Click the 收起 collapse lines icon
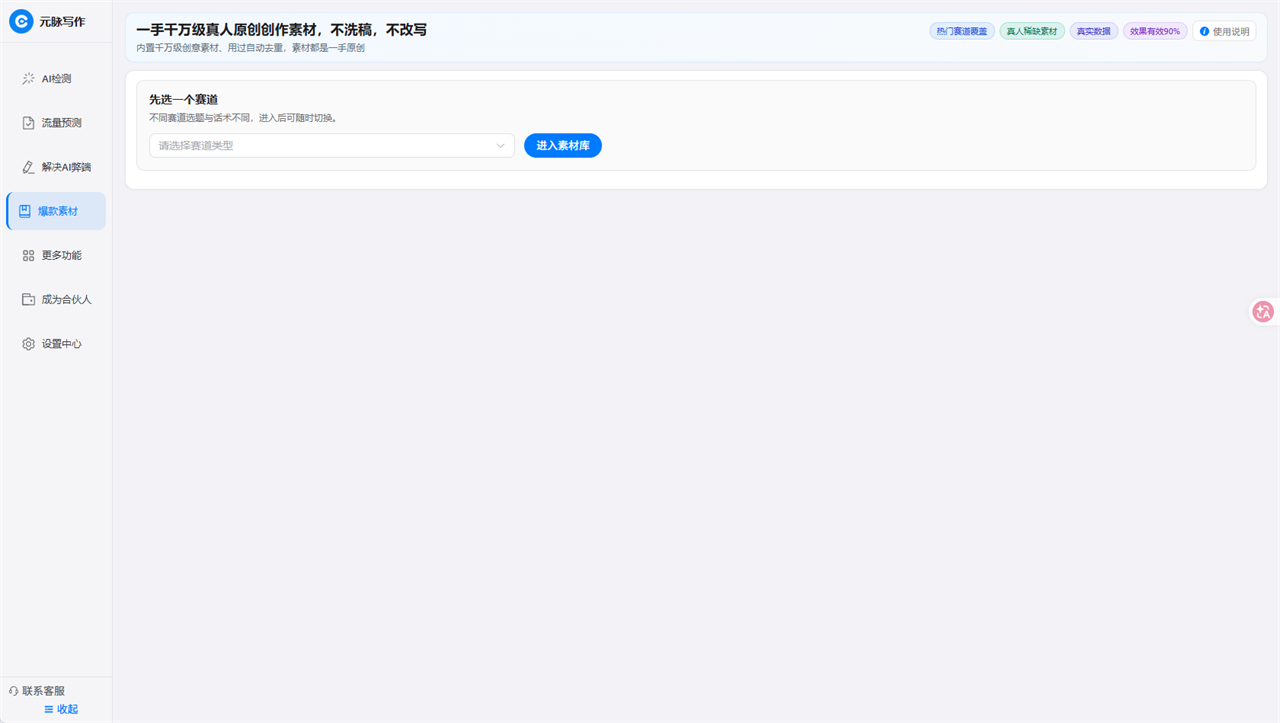The width and height of the screenshot is (1280, 723). point(49,709)
